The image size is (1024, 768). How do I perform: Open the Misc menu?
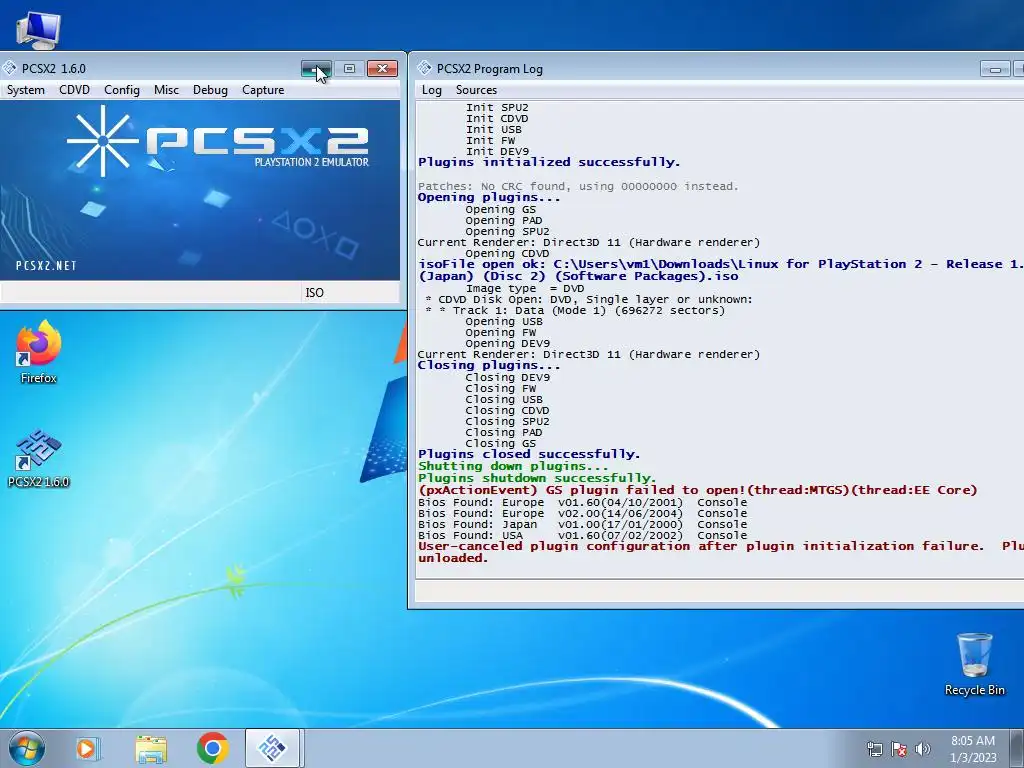click(x=166, y=90)
